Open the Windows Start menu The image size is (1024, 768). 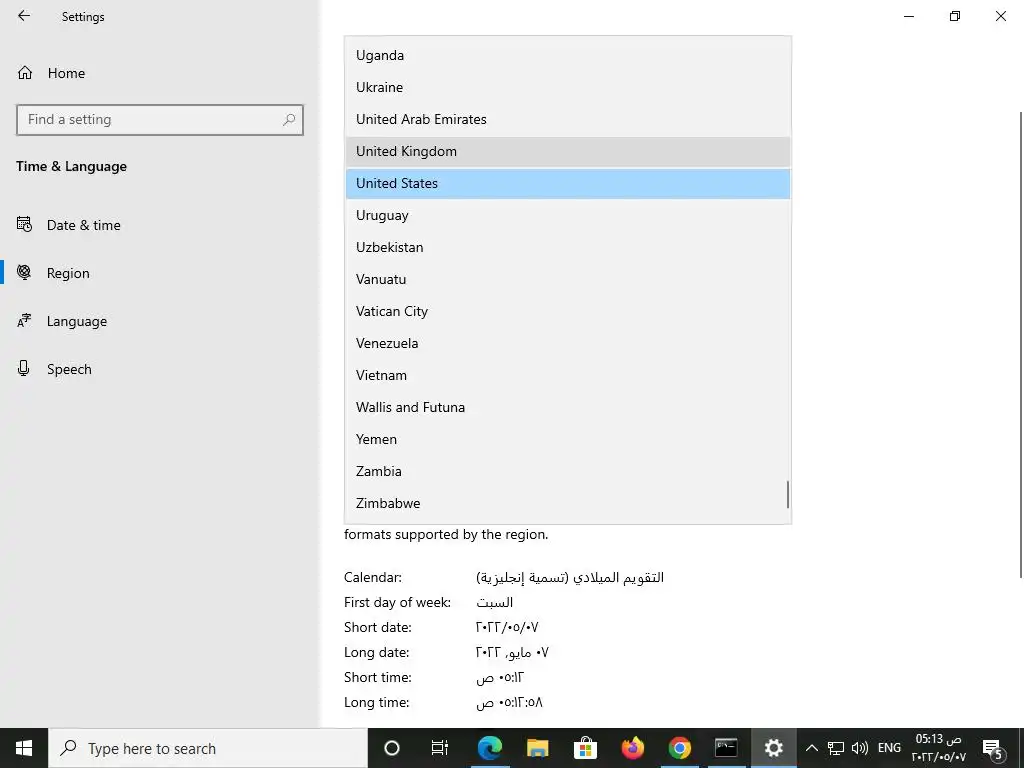click(x=24, y=748)
